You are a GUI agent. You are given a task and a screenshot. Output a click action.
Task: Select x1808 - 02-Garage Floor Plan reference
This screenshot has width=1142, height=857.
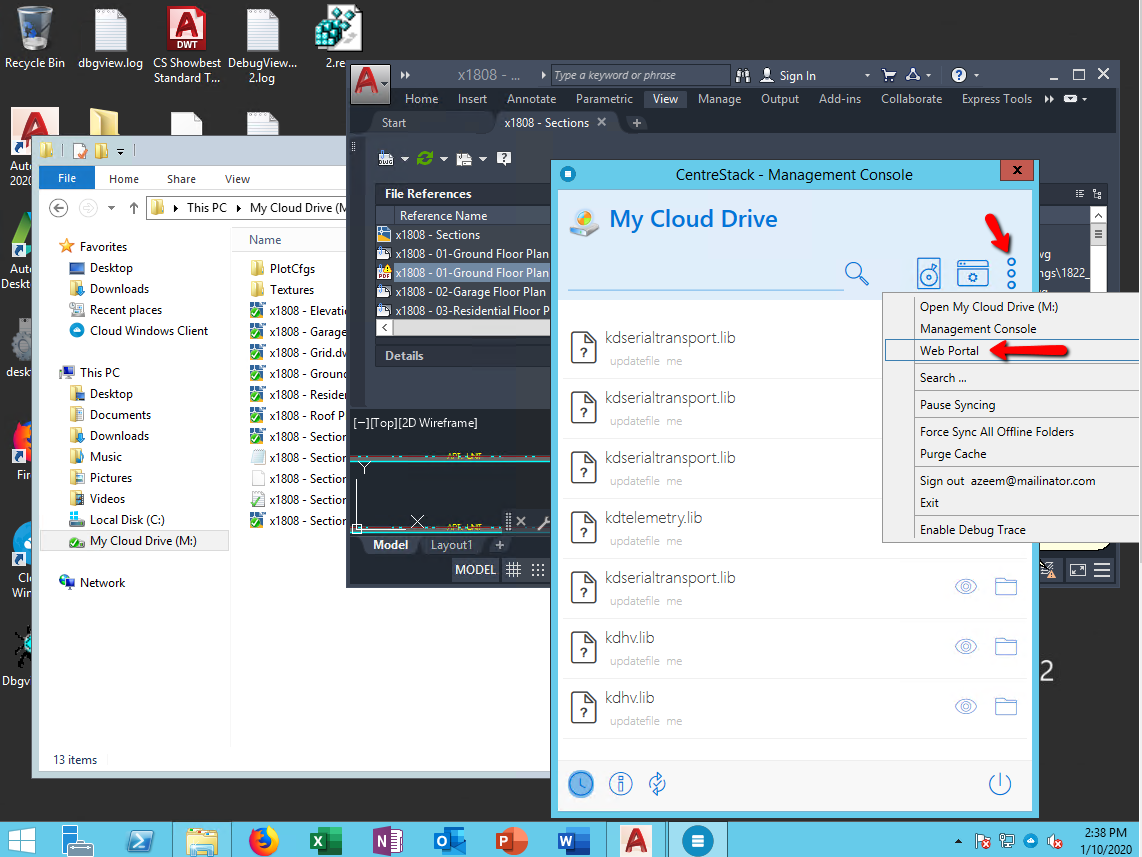tap(470, 291)
